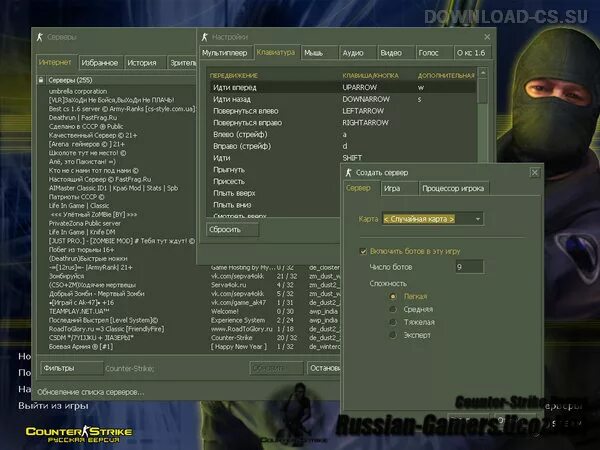Open the Зрители tab in Серверы

[182, 63]
